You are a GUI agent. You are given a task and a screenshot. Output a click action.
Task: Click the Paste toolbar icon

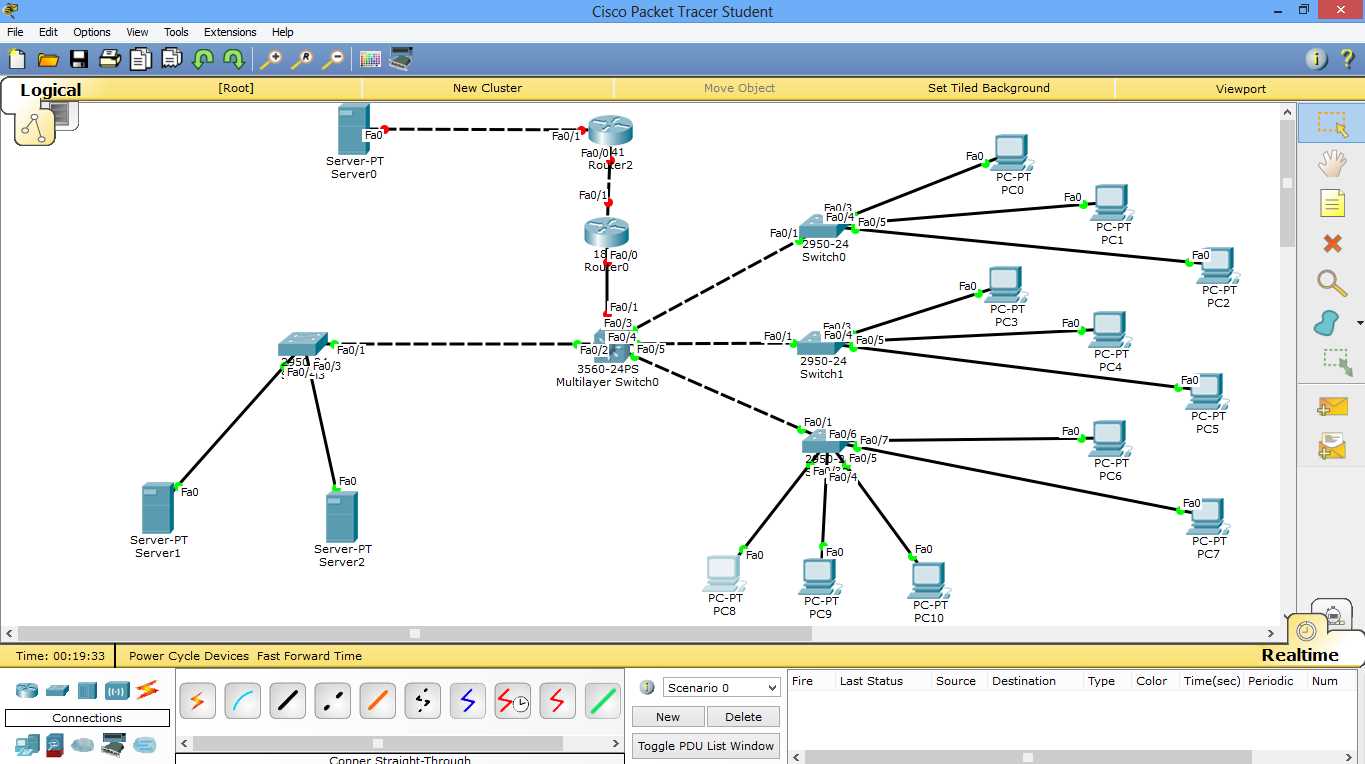(x=171, y=59)
